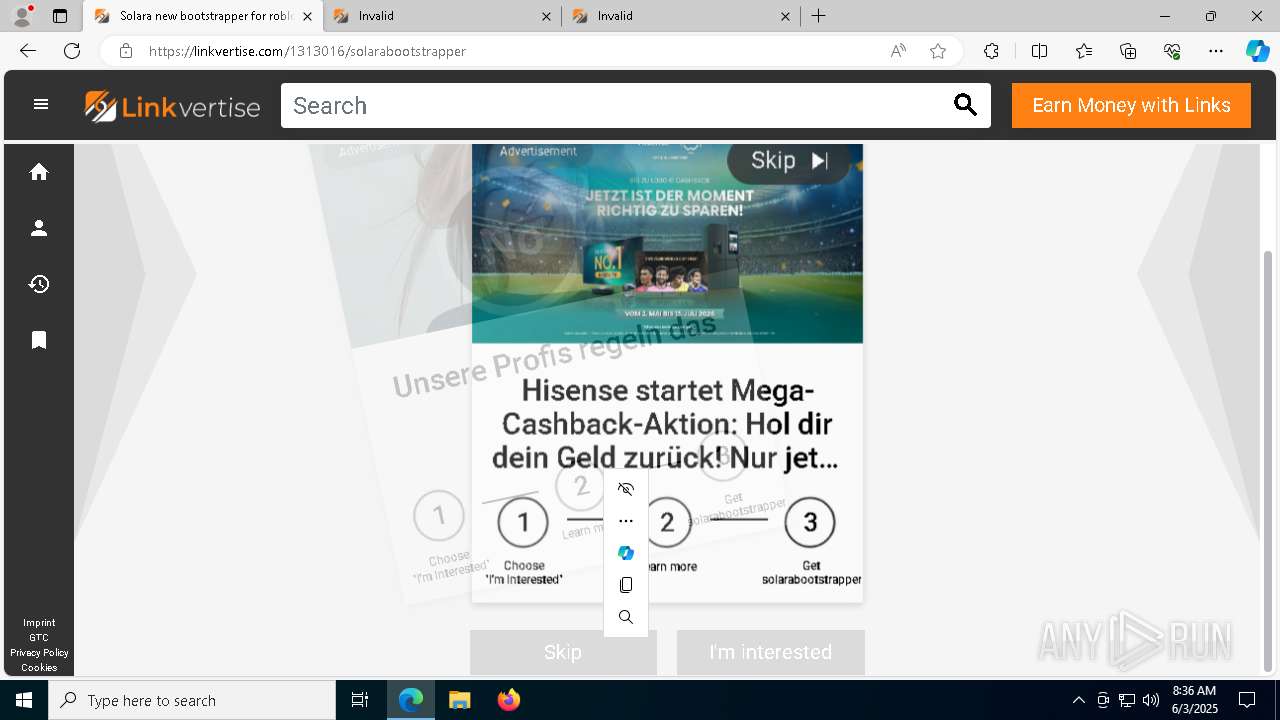Open Edge Settings and more menu
The image size is (1280, 720).
click(x=1216, y=51)
